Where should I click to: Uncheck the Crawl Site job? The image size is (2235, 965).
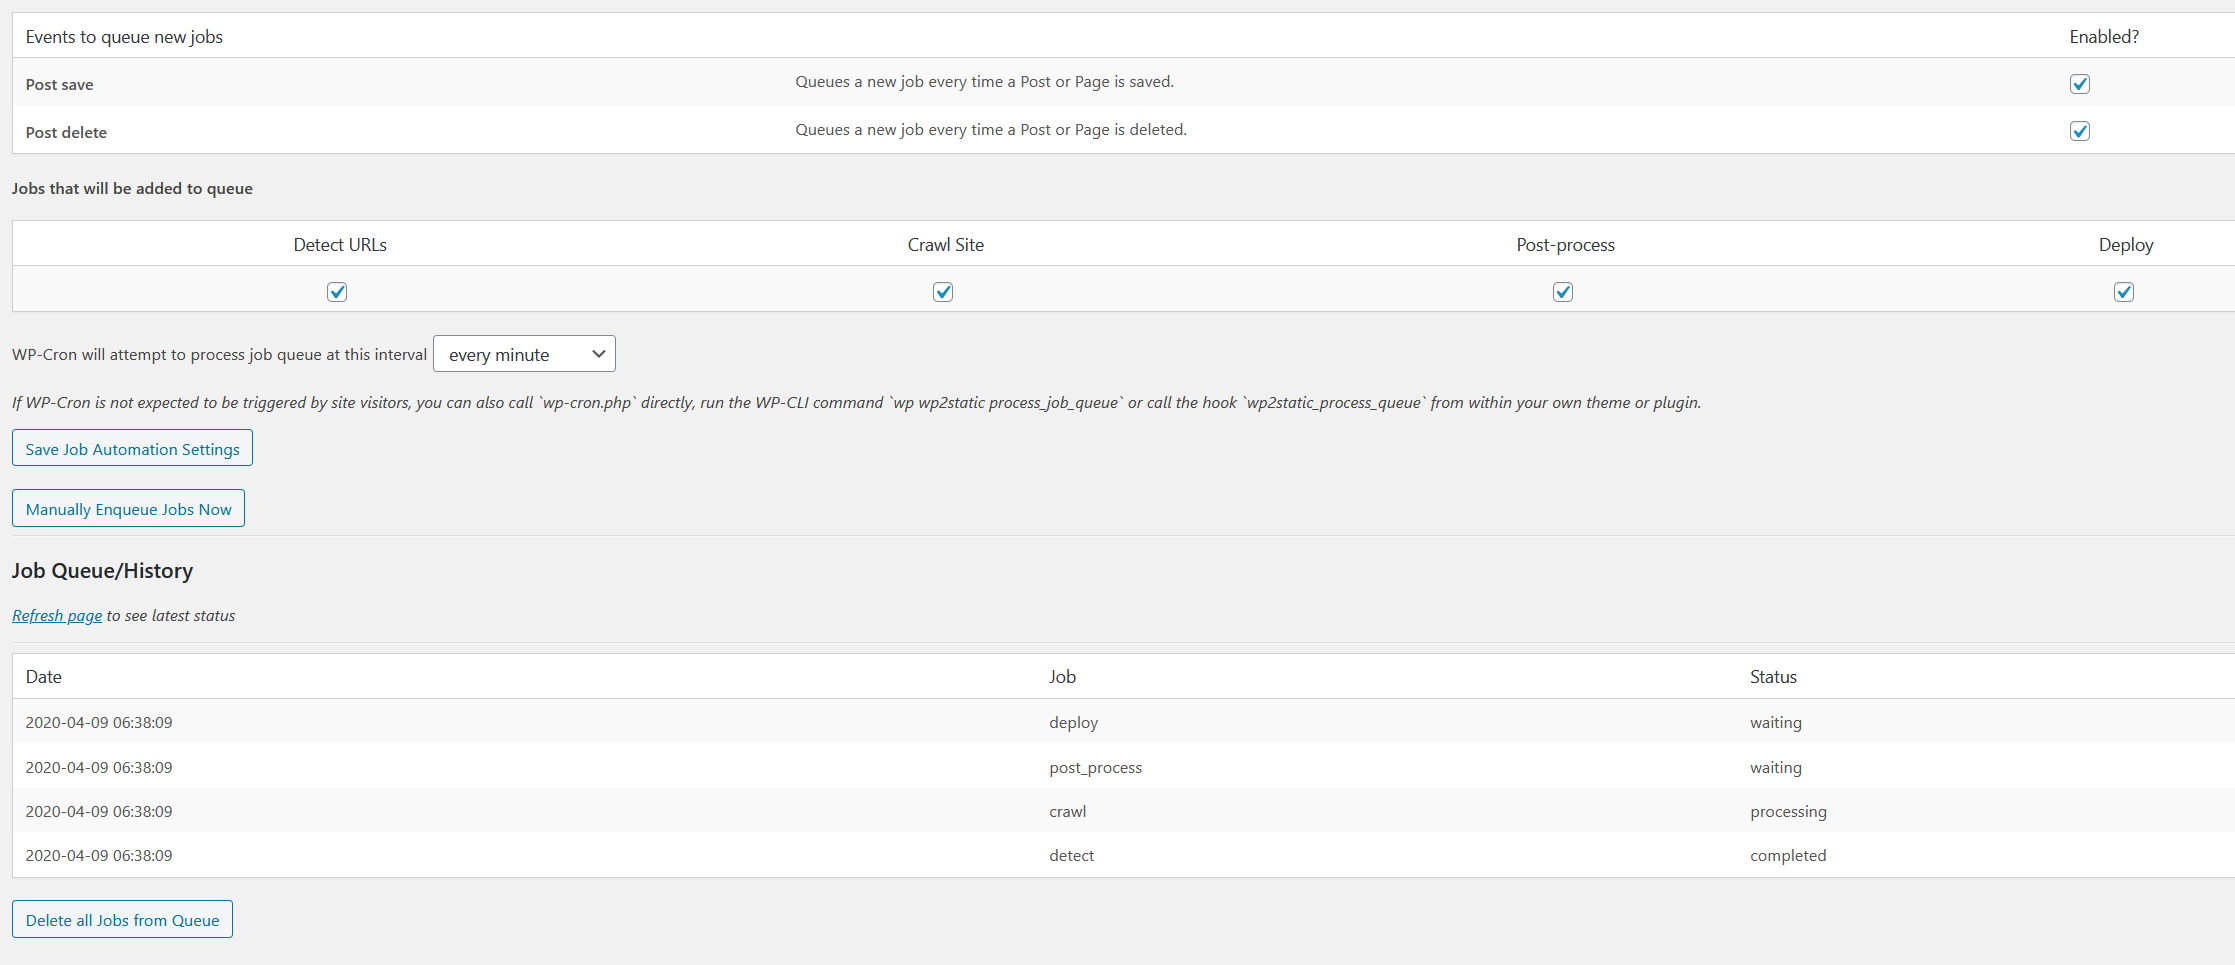click(943, 292)
